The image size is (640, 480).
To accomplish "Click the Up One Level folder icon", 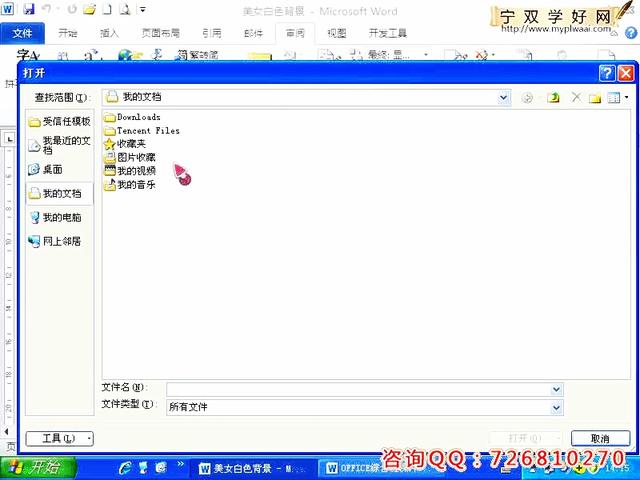I will tap(553, 98).
